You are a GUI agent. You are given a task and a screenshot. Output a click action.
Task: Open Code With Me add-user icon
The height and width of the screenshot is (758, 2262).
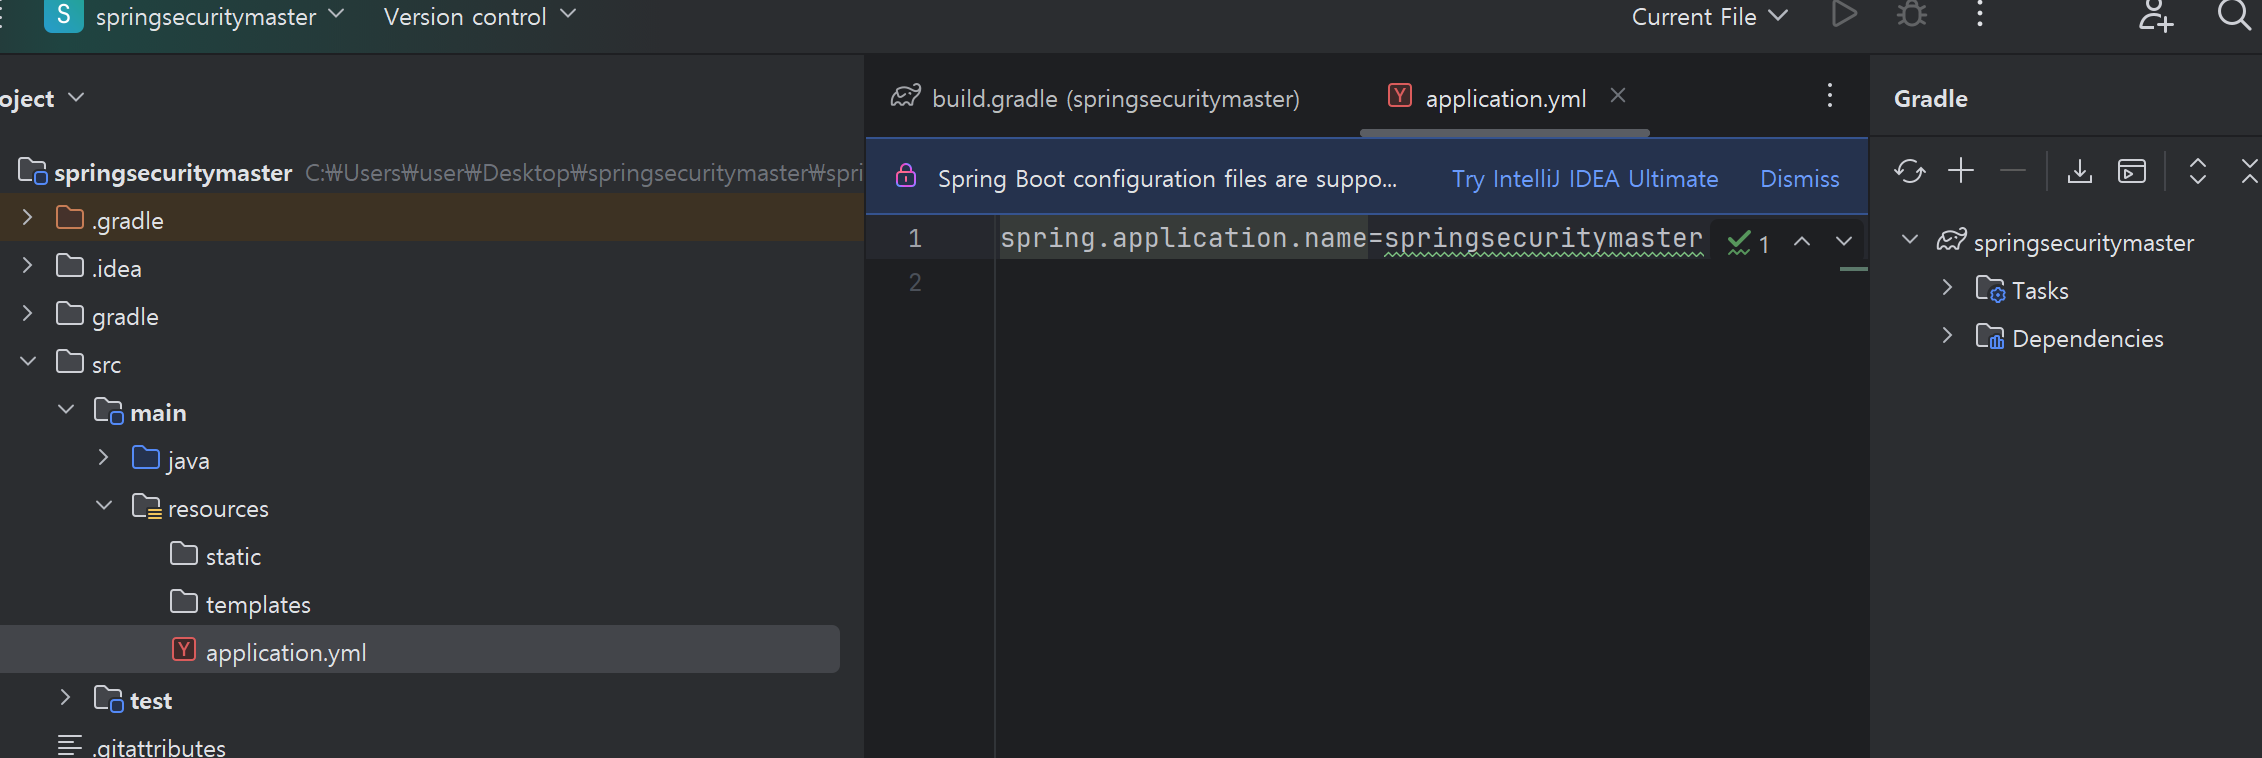pos(2155,16)
